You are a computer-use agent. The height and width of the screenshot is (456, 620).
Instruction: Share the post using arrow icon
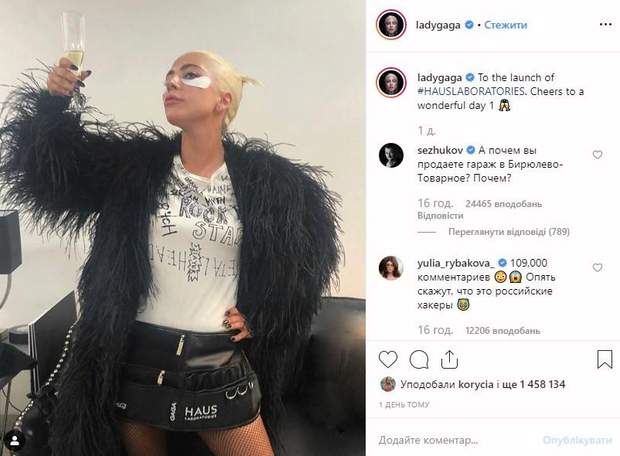449,359
